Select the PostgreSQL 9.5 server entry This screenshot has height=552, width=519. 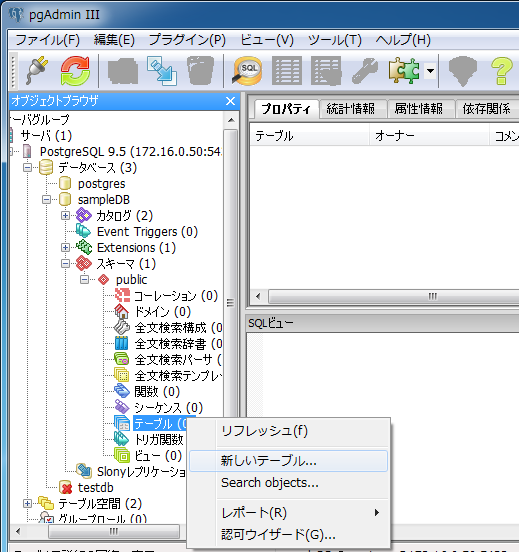[x=130, y=152]
